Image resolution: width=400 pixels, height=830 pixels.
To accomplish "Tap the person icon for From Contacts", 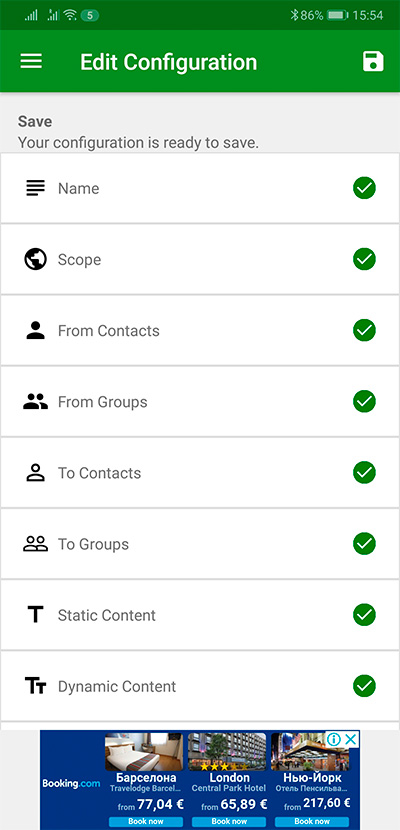I will coord(35,330).
